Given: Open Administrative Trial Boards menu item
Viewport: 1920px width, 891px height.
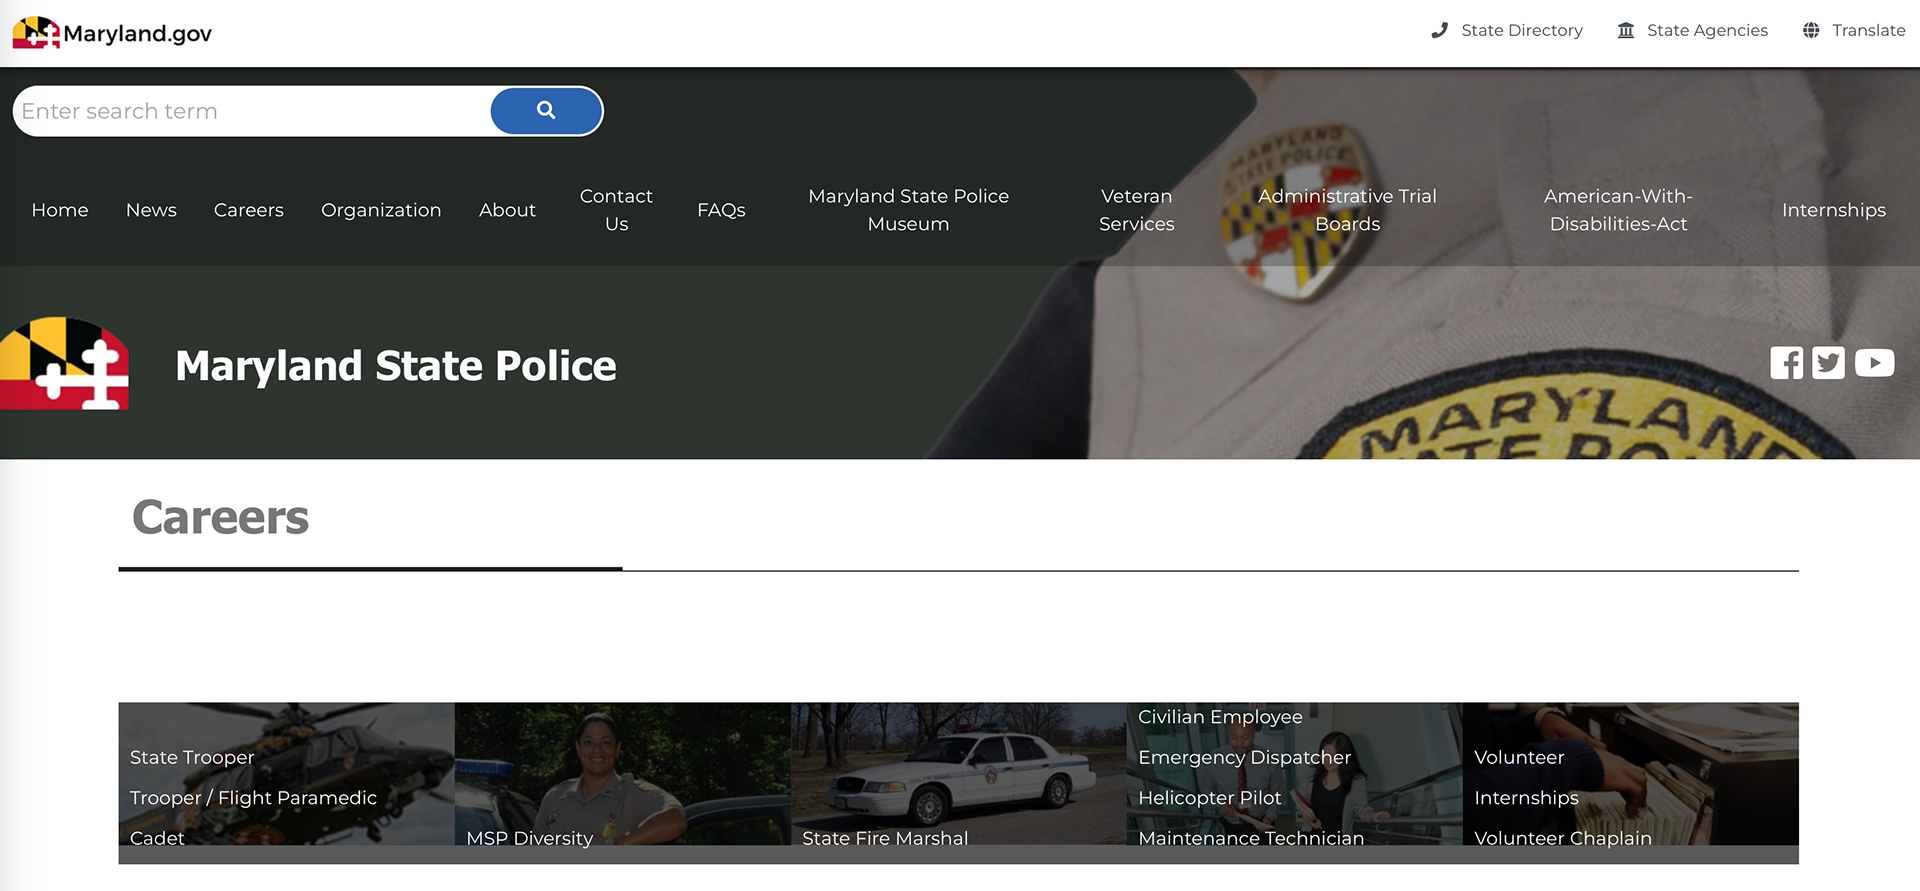Looking at the screenshot, I should coord(1347,210).
